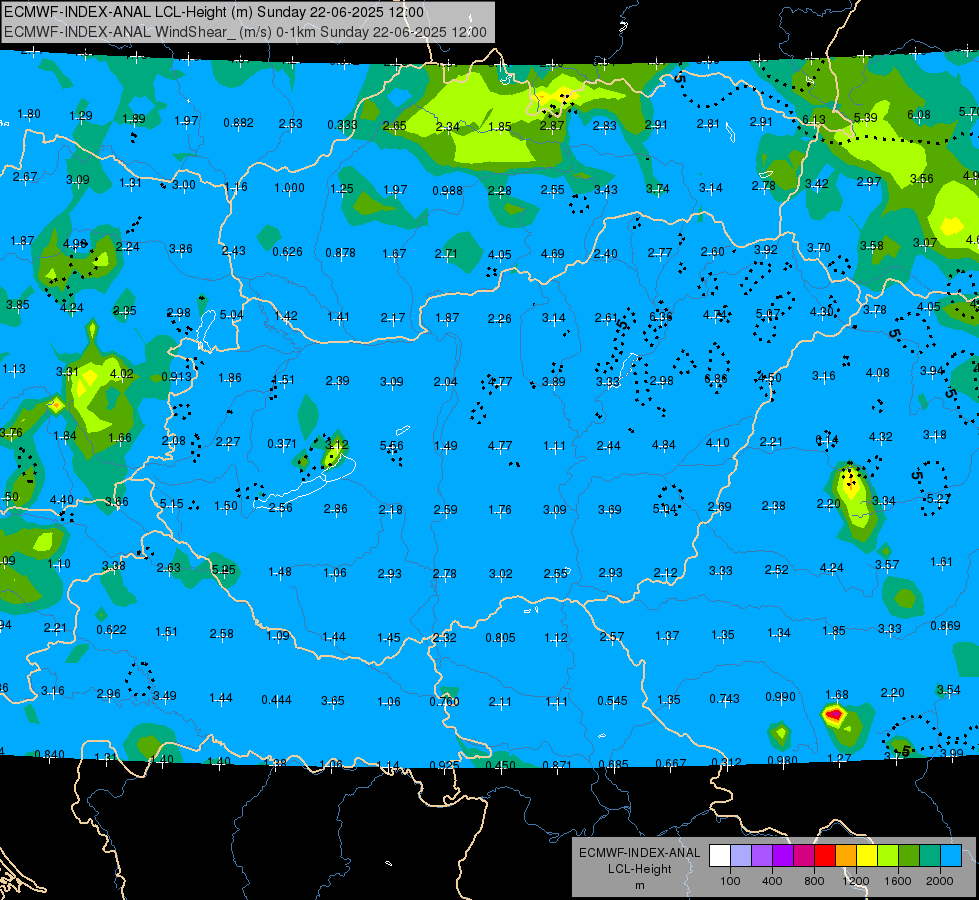Click the wind shear value 3.65

pyautogui.click(x=333, y=701)
